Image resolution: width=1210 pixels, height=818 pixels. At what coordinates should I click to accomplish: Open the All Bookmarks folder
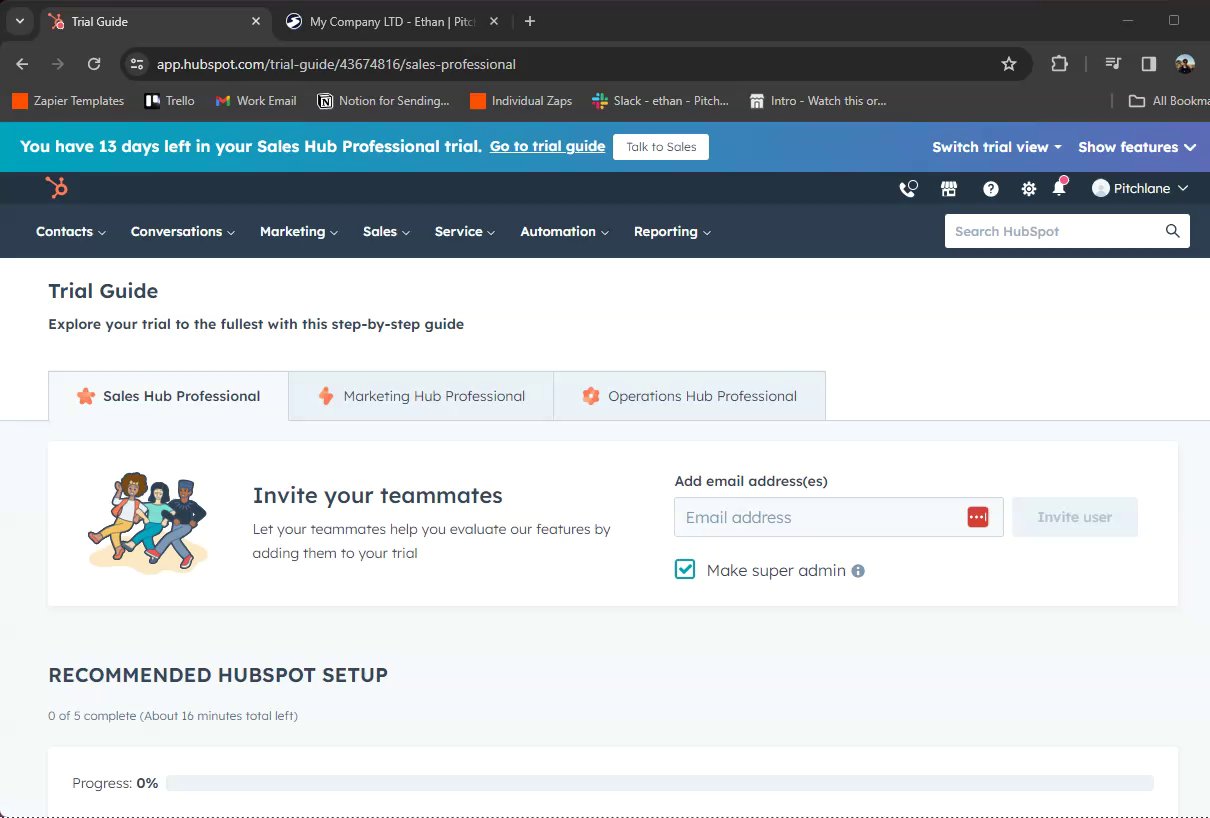click(x=1168, y=101)
